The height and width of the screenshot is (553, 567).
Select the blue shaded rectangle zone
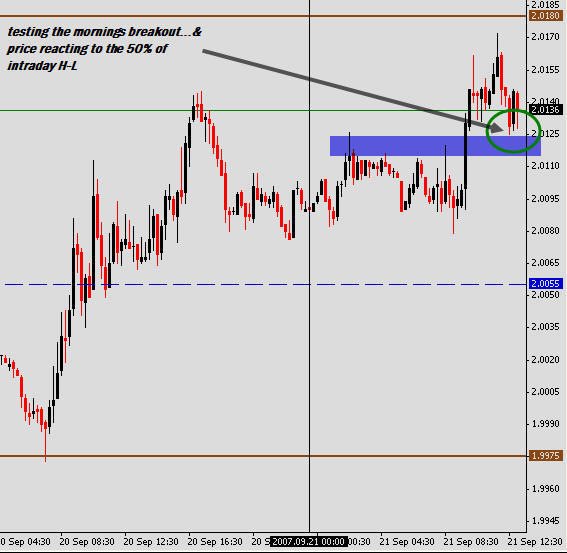[435, 146]
